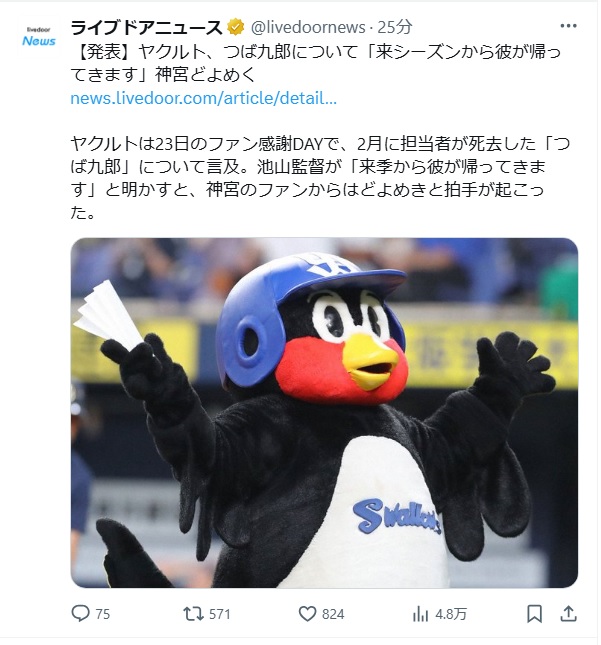This screenshot has height=645, width=601.
Task: Click the 25分 timestamp
Action: click(x=395, y=28)
